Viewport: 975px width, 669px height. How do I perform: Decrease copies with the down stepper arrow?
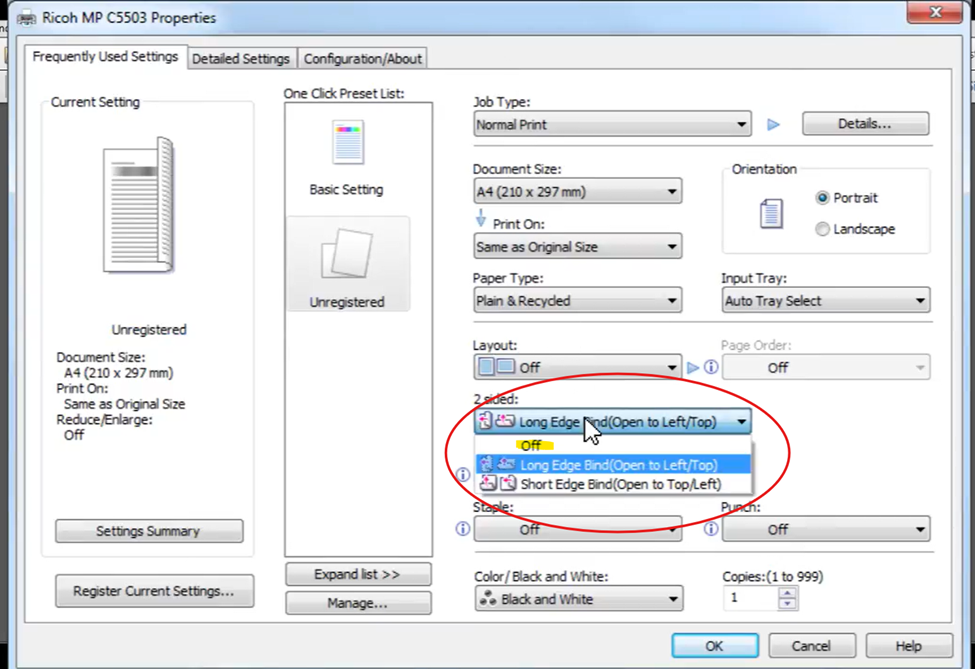pyautogui.click(x=787, y=604)
